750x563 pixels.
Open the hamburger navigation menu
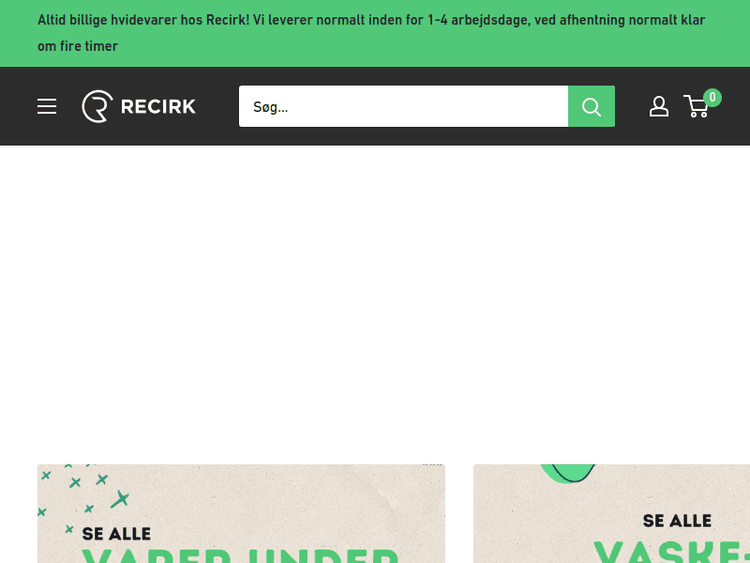click(x=46, y=106)
